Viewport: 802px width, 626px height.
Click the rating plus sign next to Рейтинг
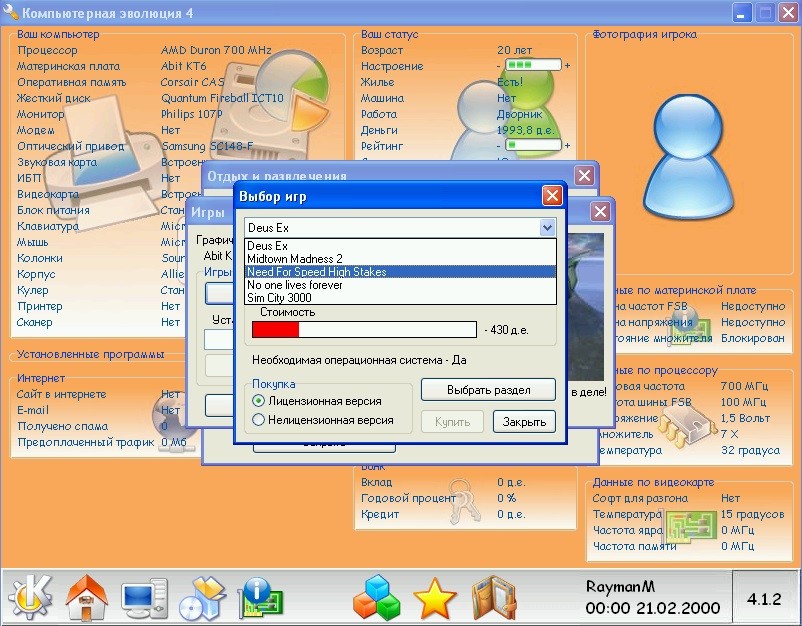coord(567,146)
